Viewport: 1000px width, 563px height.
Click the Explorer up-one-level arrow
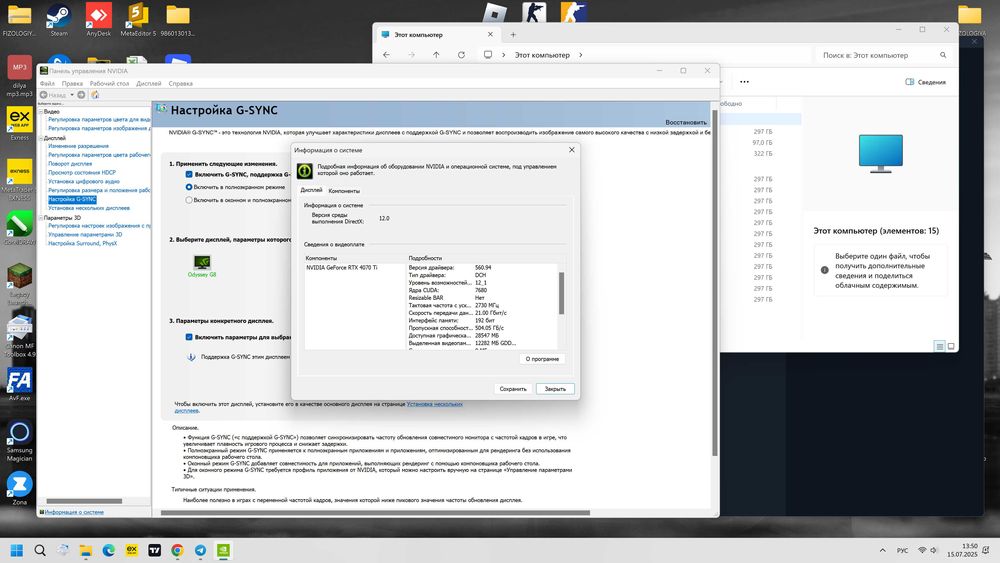(x=436, y=55)
